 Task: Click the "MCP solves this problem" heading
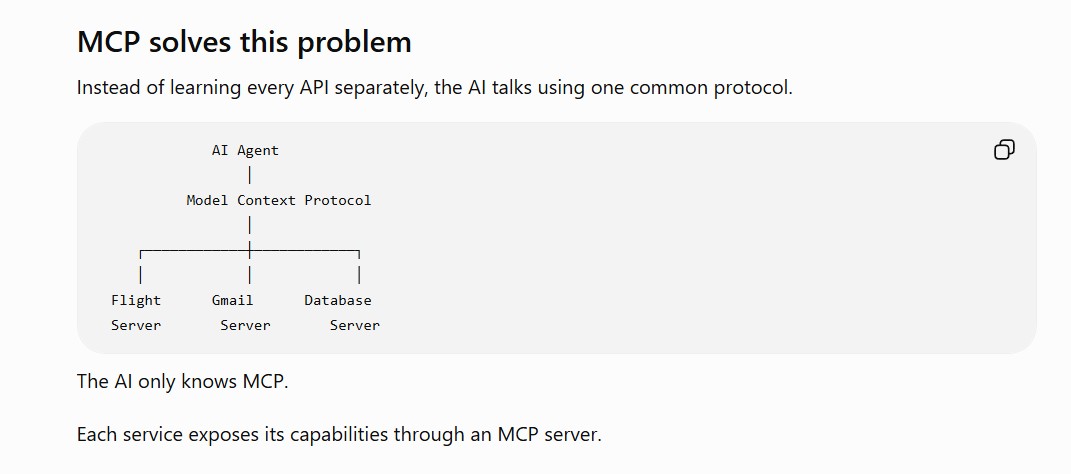tap(244, 42)
